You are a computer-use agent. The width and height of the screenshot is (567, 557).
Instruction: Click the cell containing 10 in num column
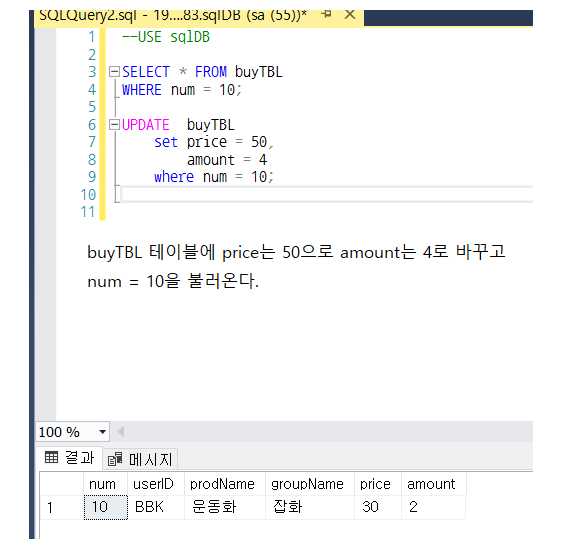coord(106,507)
